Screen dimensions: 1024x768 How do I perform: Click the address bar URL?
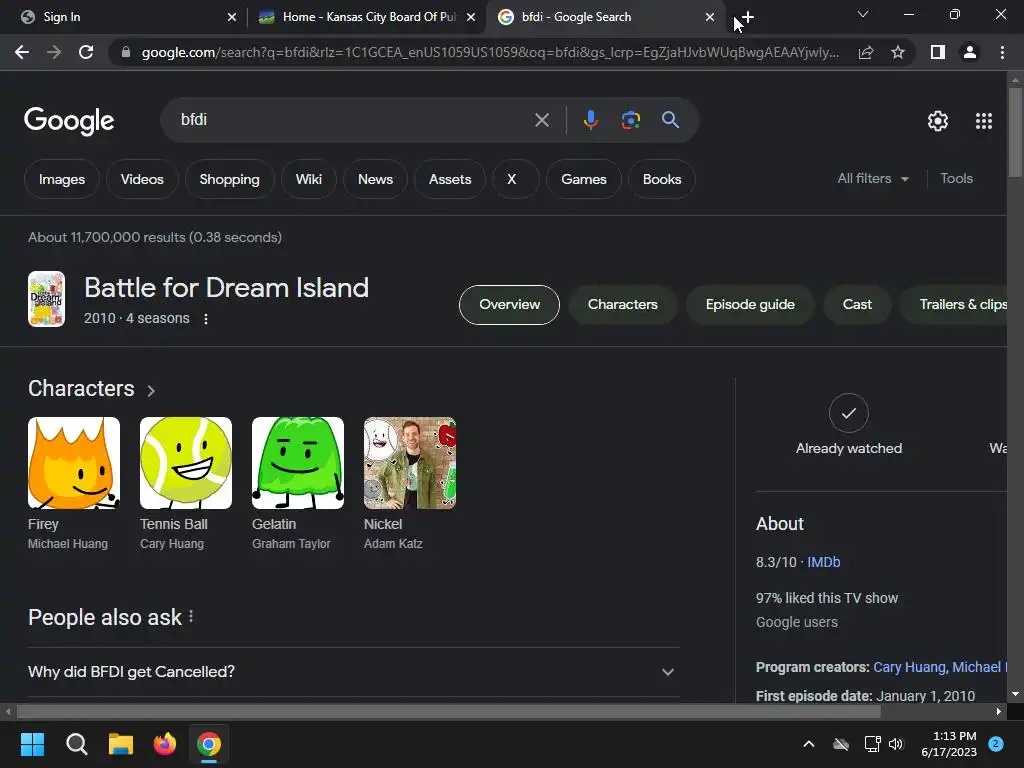pyautogui.click(x=490, y=52)
